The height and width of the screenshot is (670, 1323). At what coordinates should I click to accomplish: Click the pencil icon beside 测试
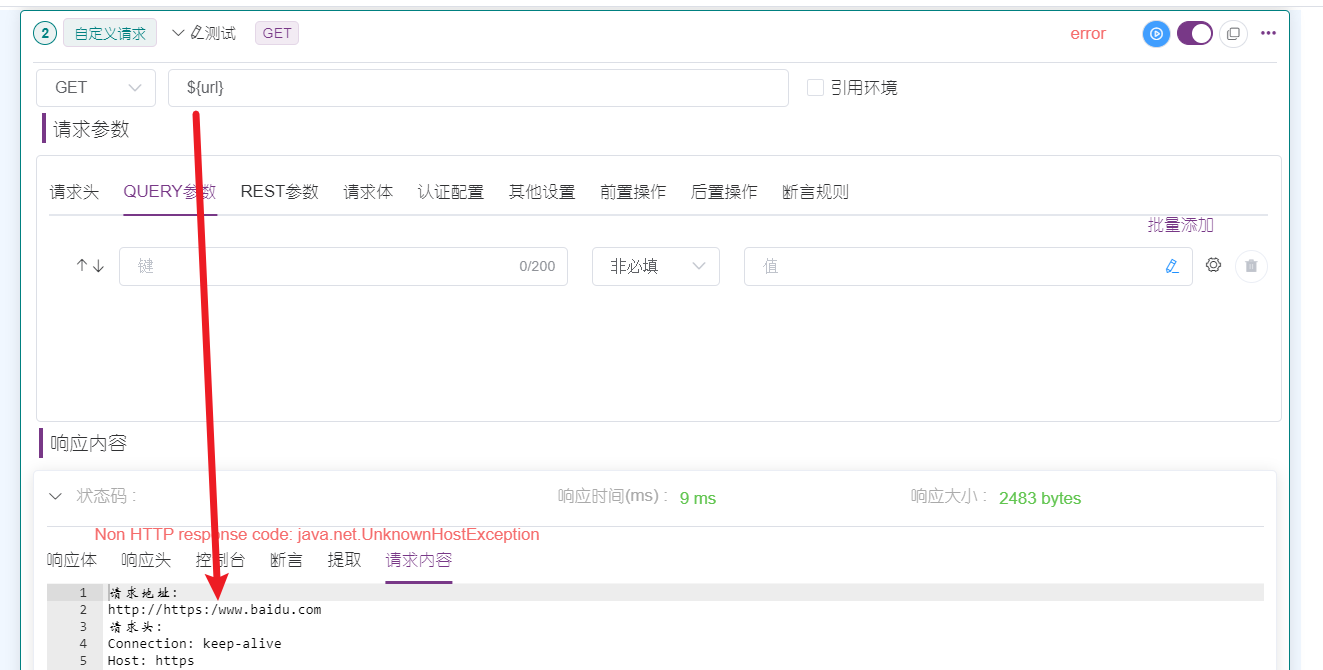(x=196, y=33)
